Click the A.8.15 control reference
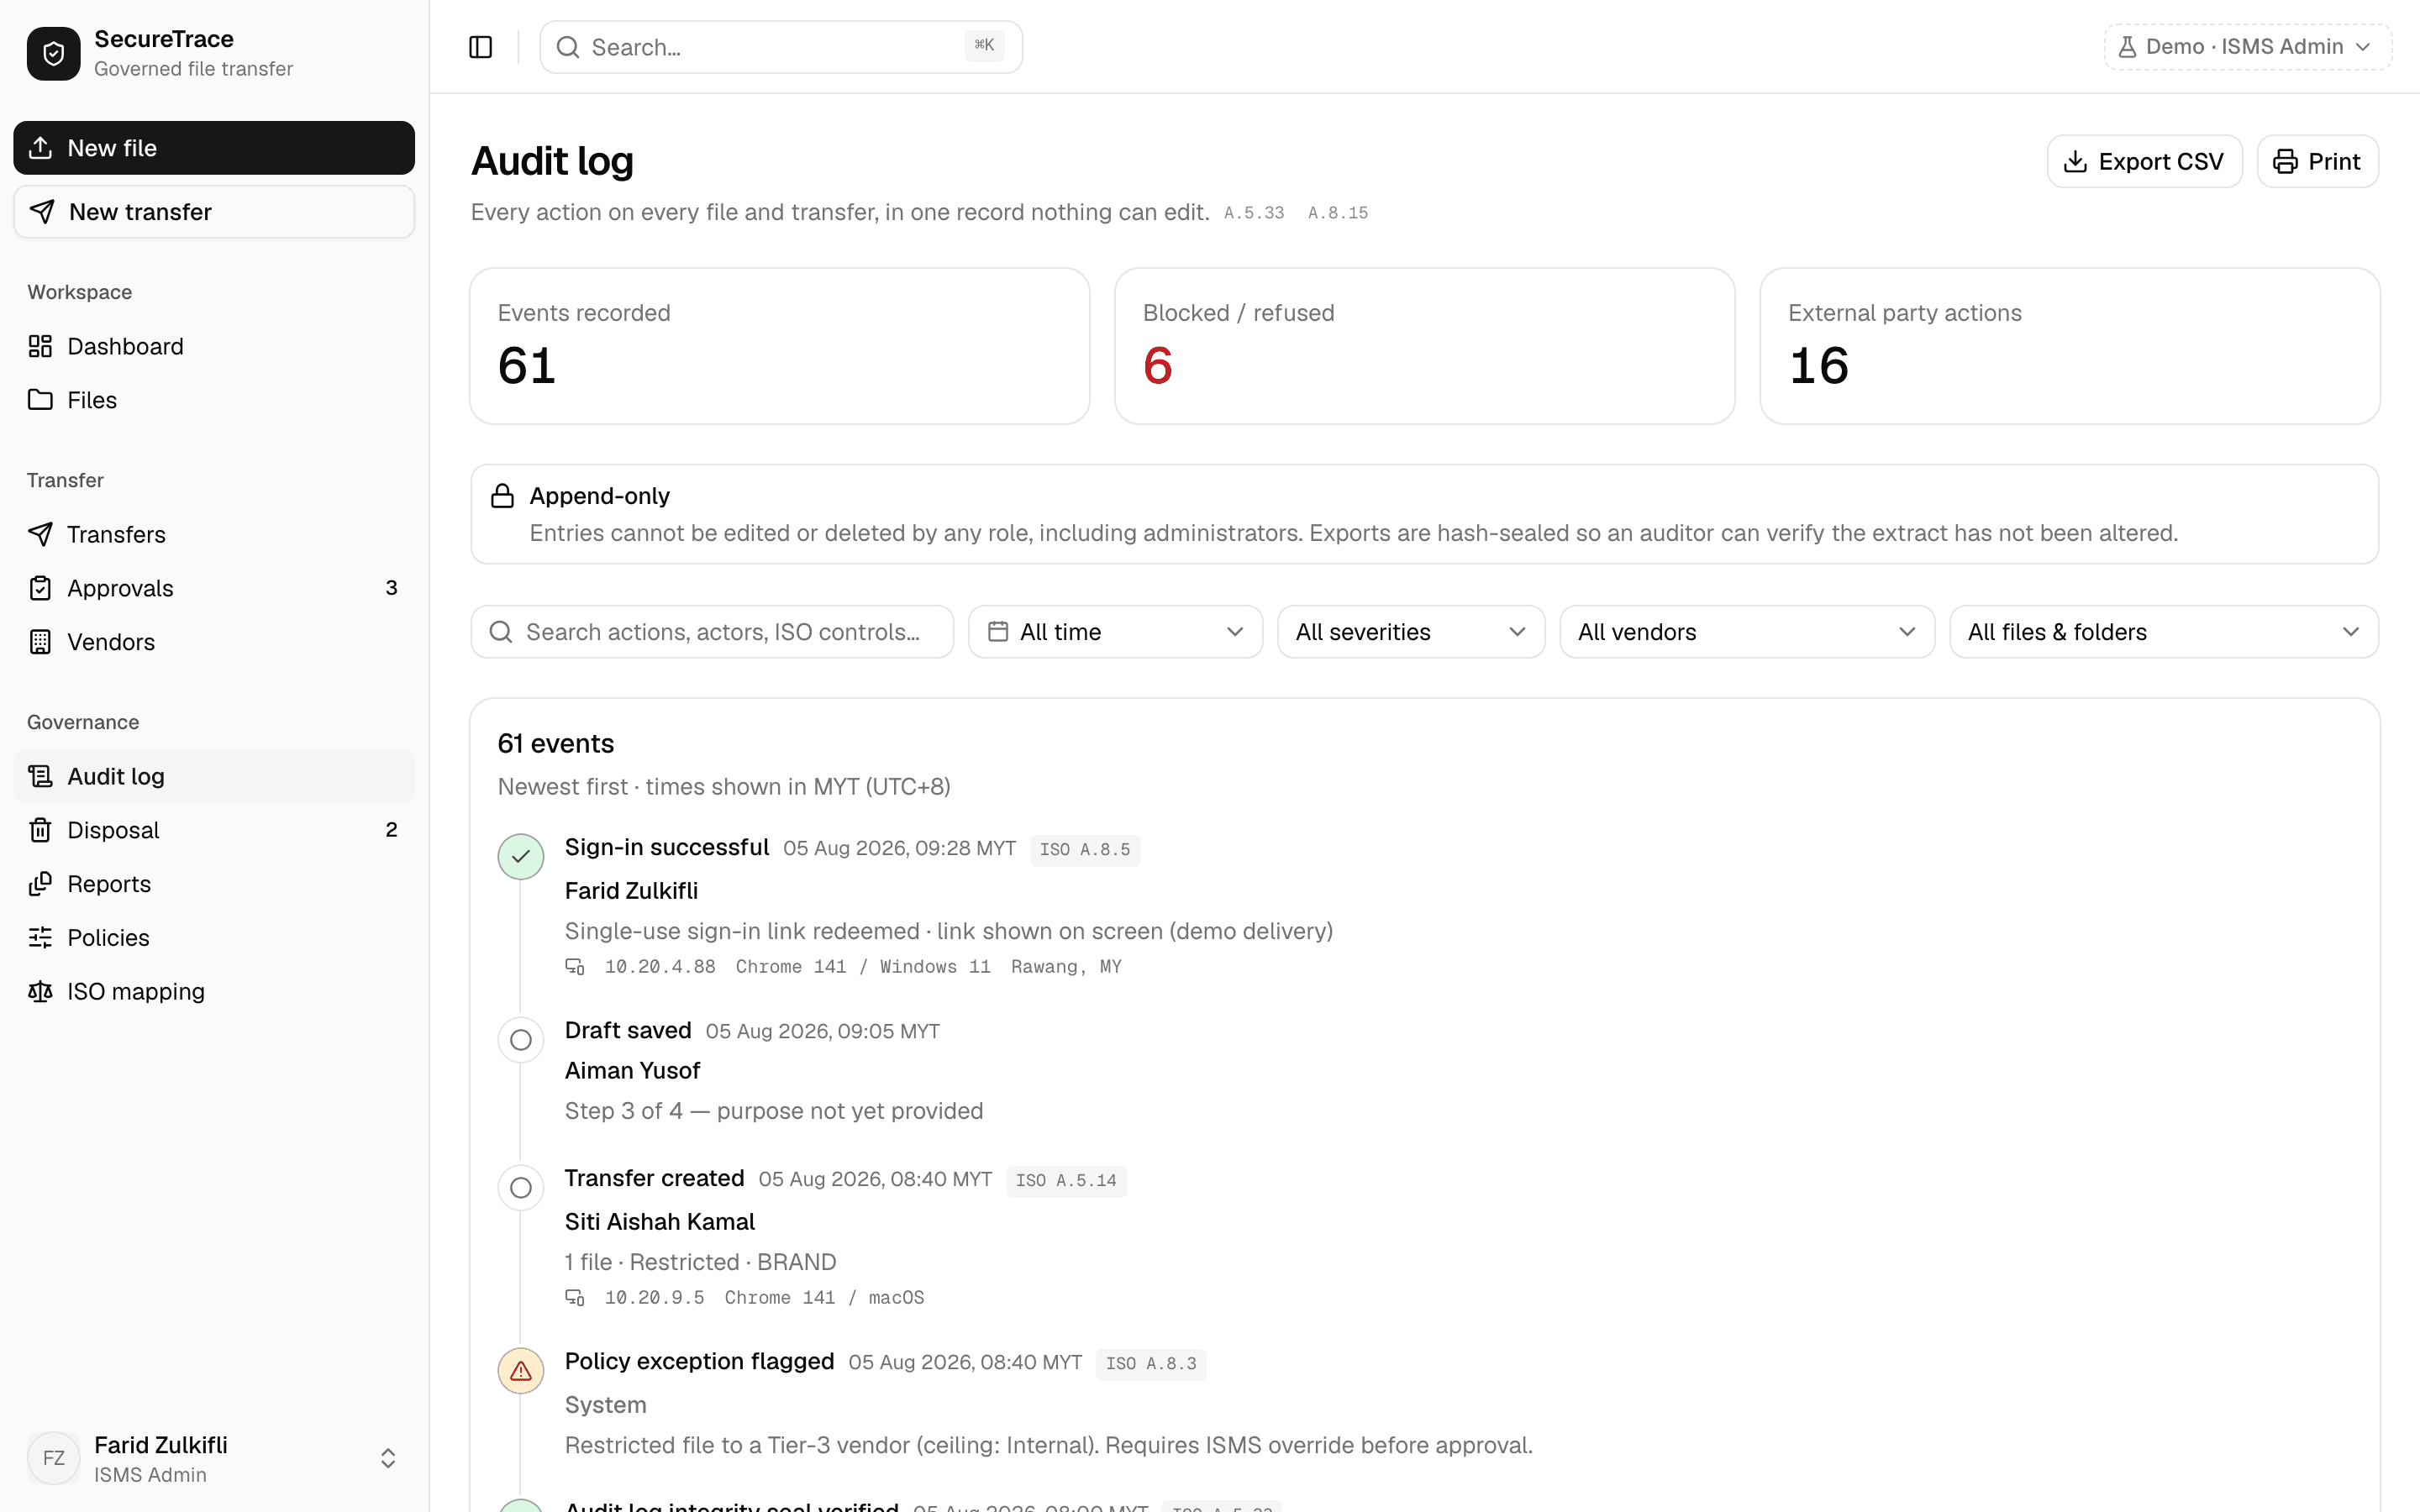The height and width of the screenshot is (1512, 2420). (1338, 213)
